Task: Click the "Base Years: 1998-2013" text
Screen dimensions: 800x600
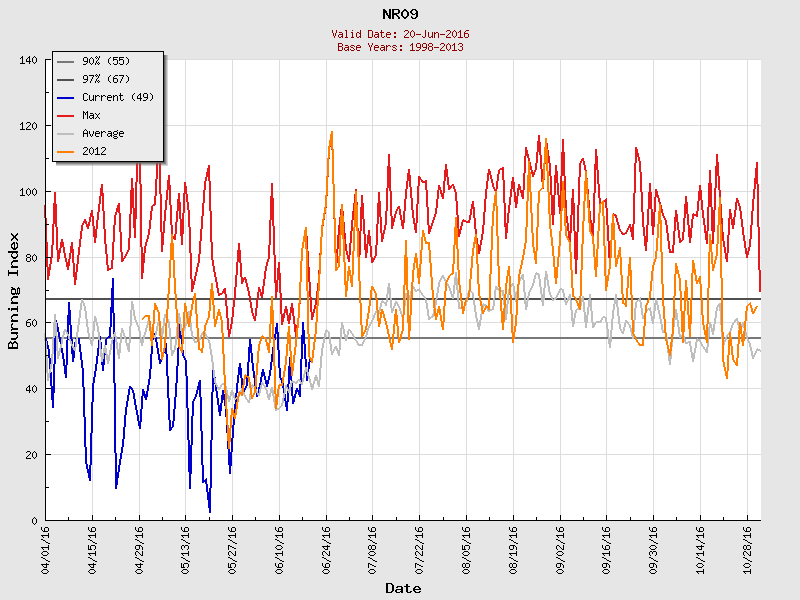Action: (400, 47)
